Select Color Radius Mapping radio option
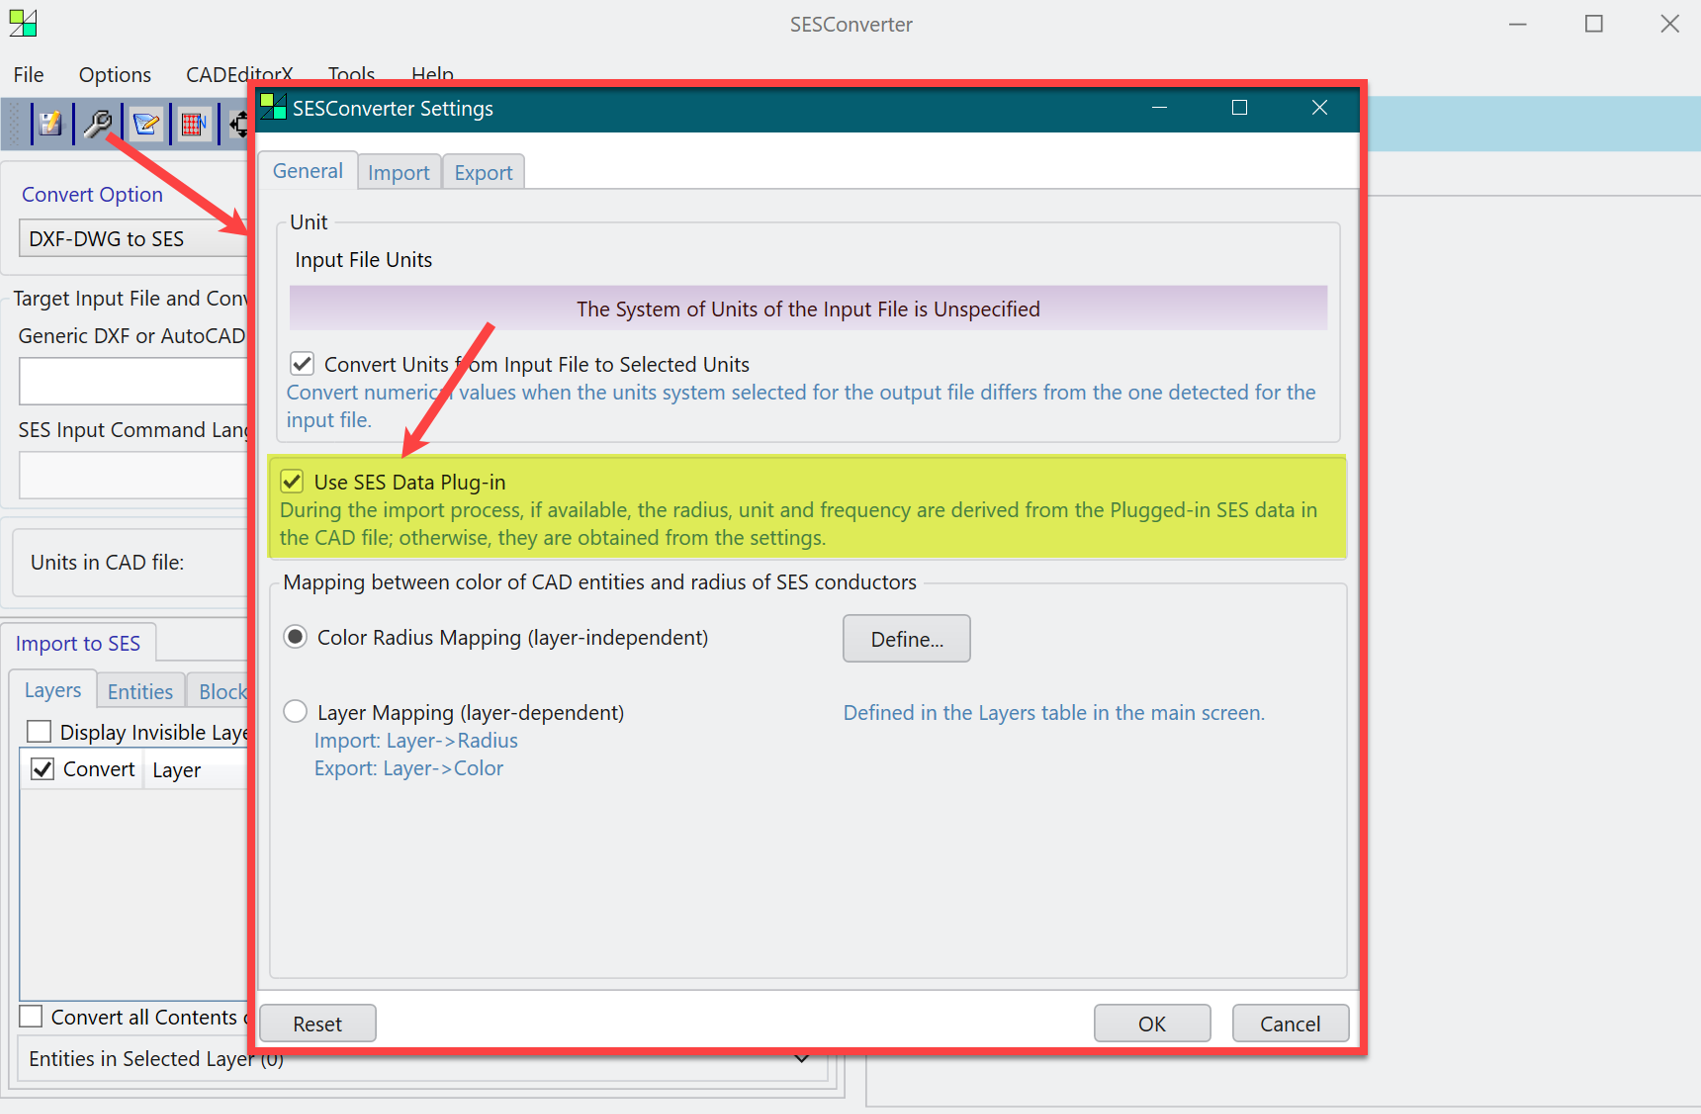The width and height of the screenshot is (1701, 1114). pos(295,637)
